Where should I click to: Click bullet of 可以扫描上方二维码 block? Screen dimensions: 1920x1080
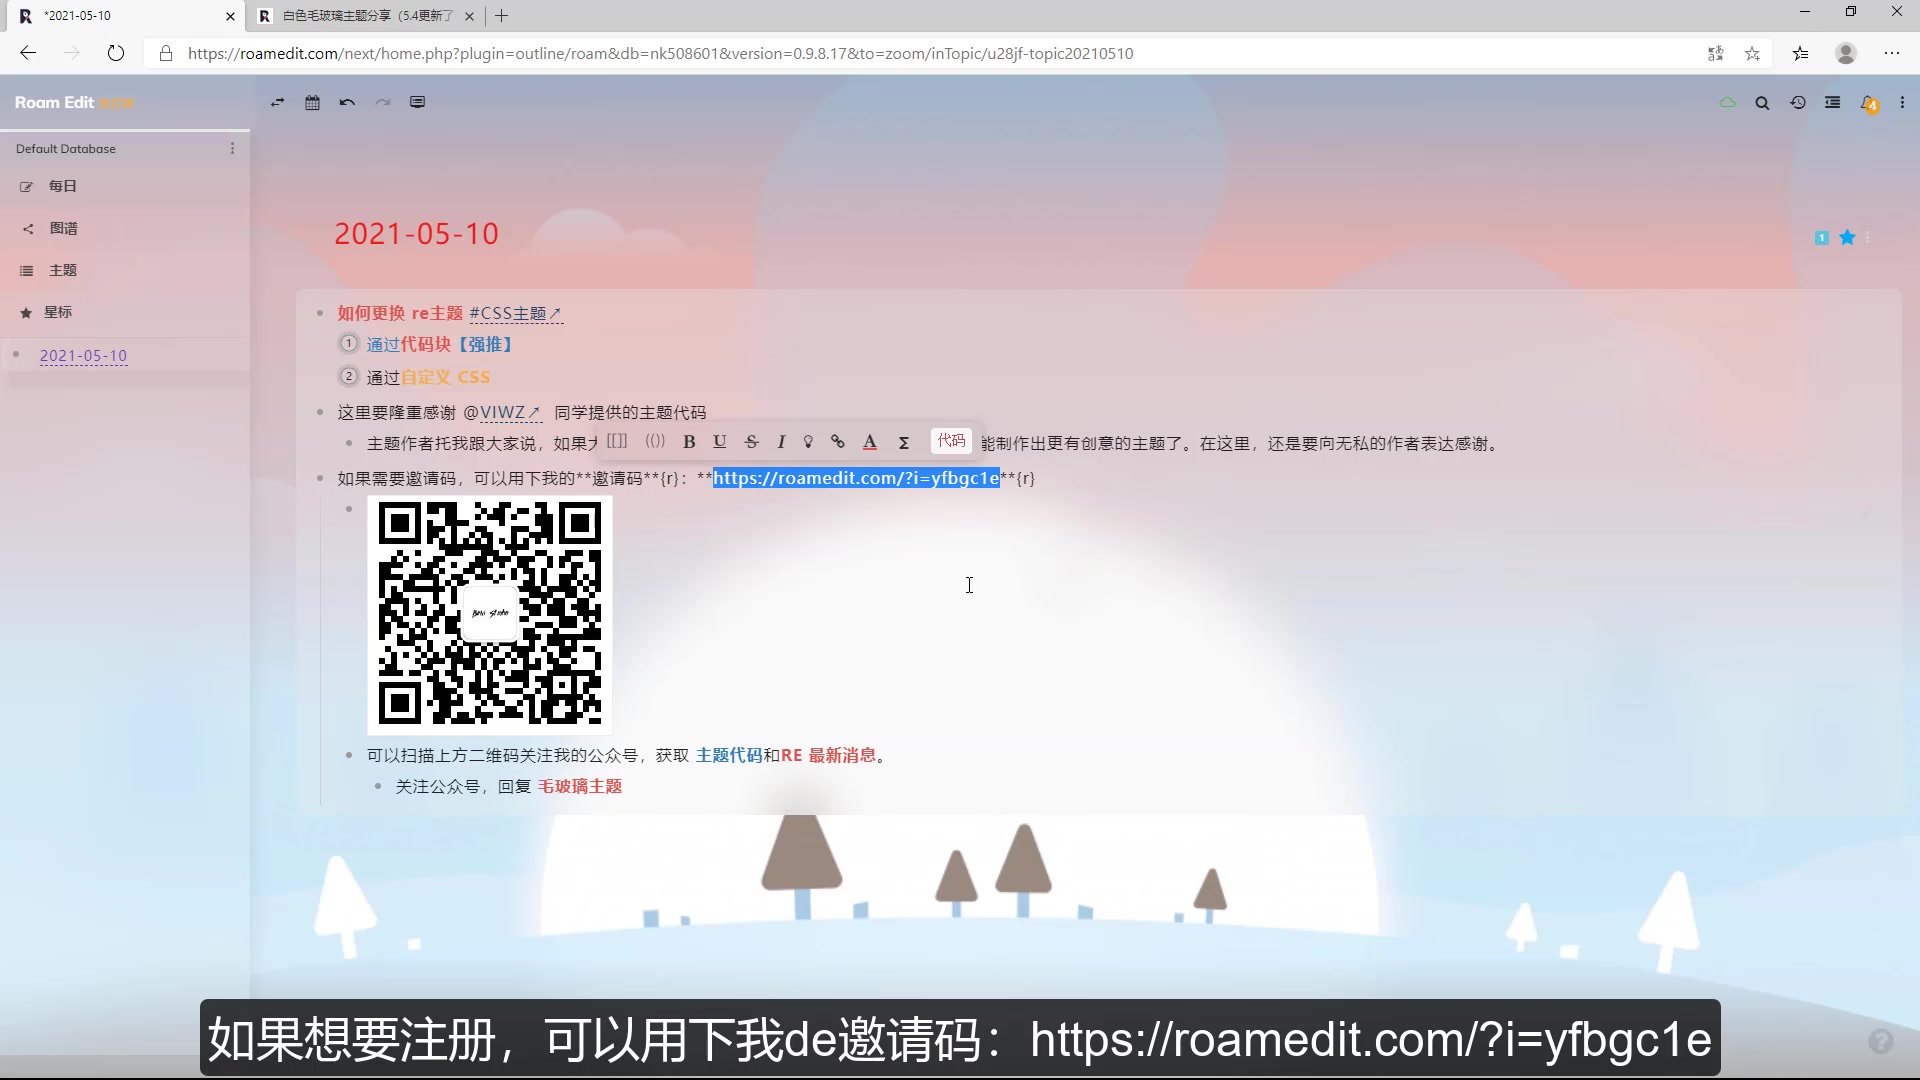(349, 755)
